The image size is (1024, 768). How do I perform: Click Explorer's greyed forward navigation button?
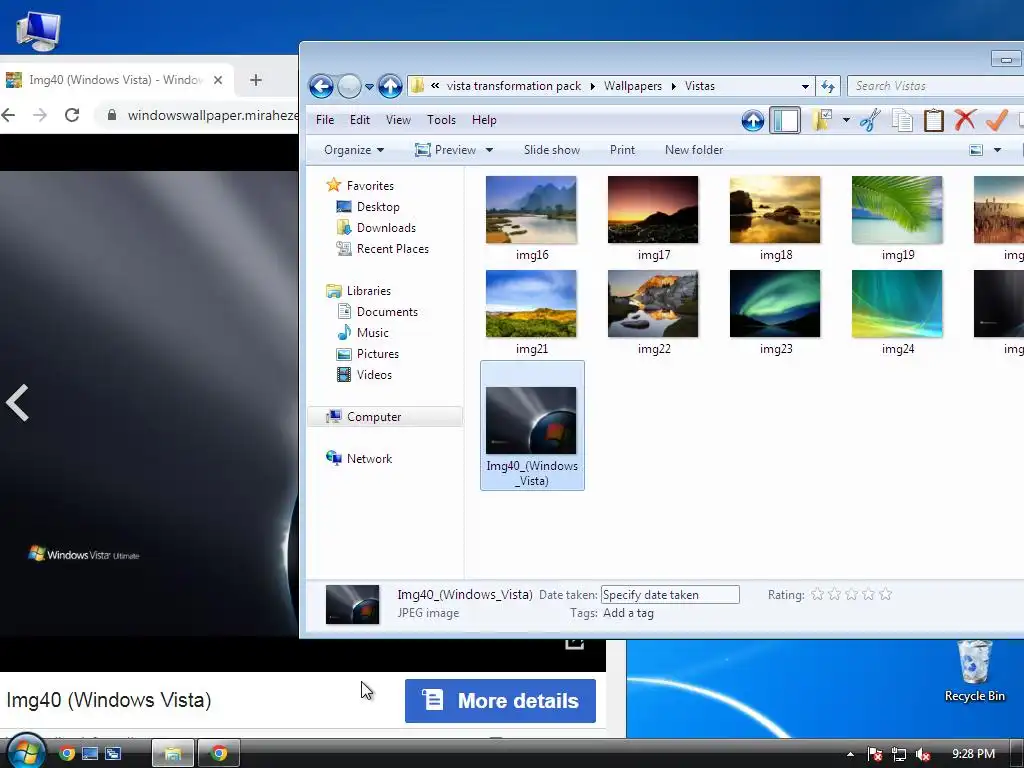point(349,86)
